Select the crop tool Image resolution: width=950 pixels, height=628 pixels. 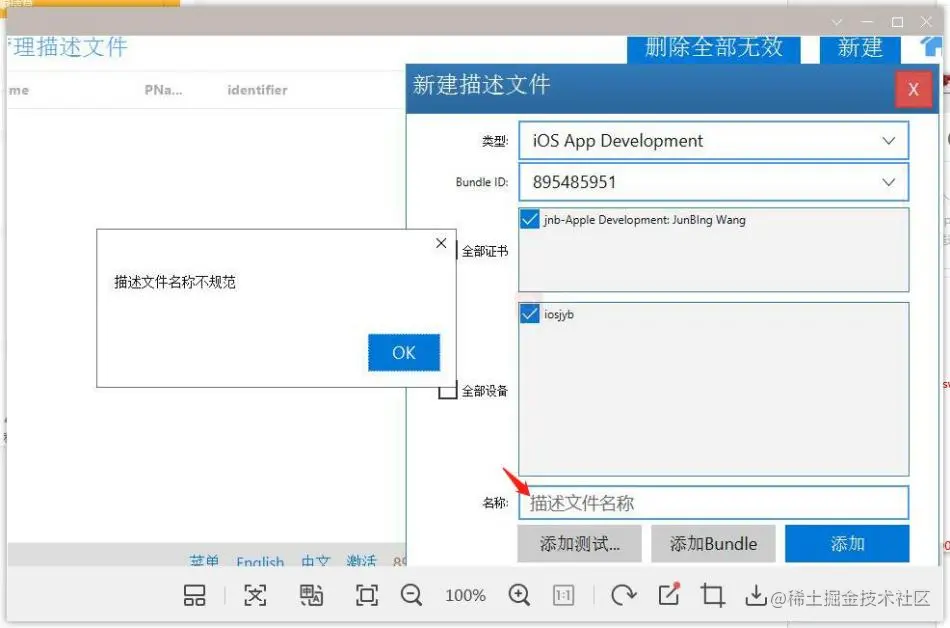712,595
